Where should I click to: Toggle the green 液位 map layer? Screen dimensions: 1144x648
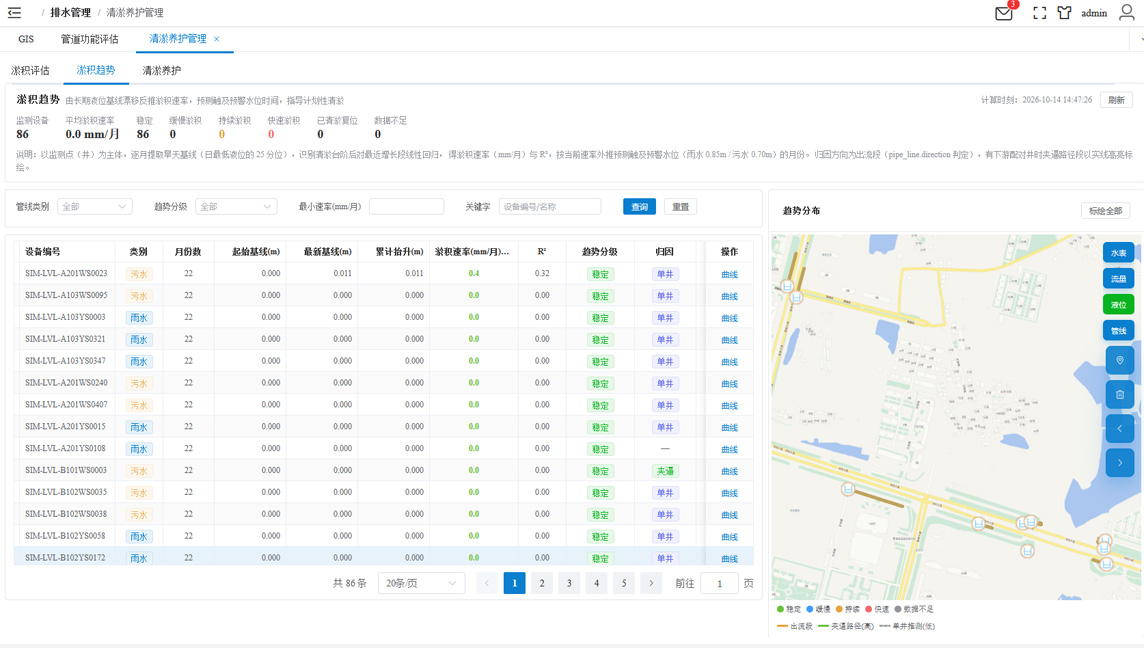pyautogui.click(x=1118, y=304)
